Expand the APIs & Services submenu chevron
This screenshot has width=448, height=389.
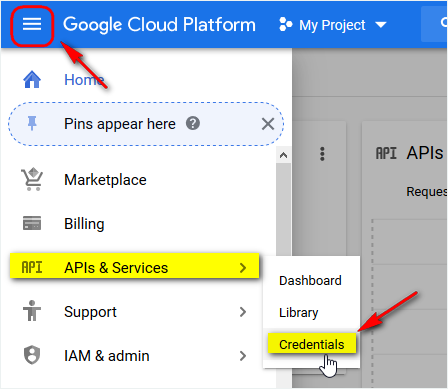tap(243, 267)
